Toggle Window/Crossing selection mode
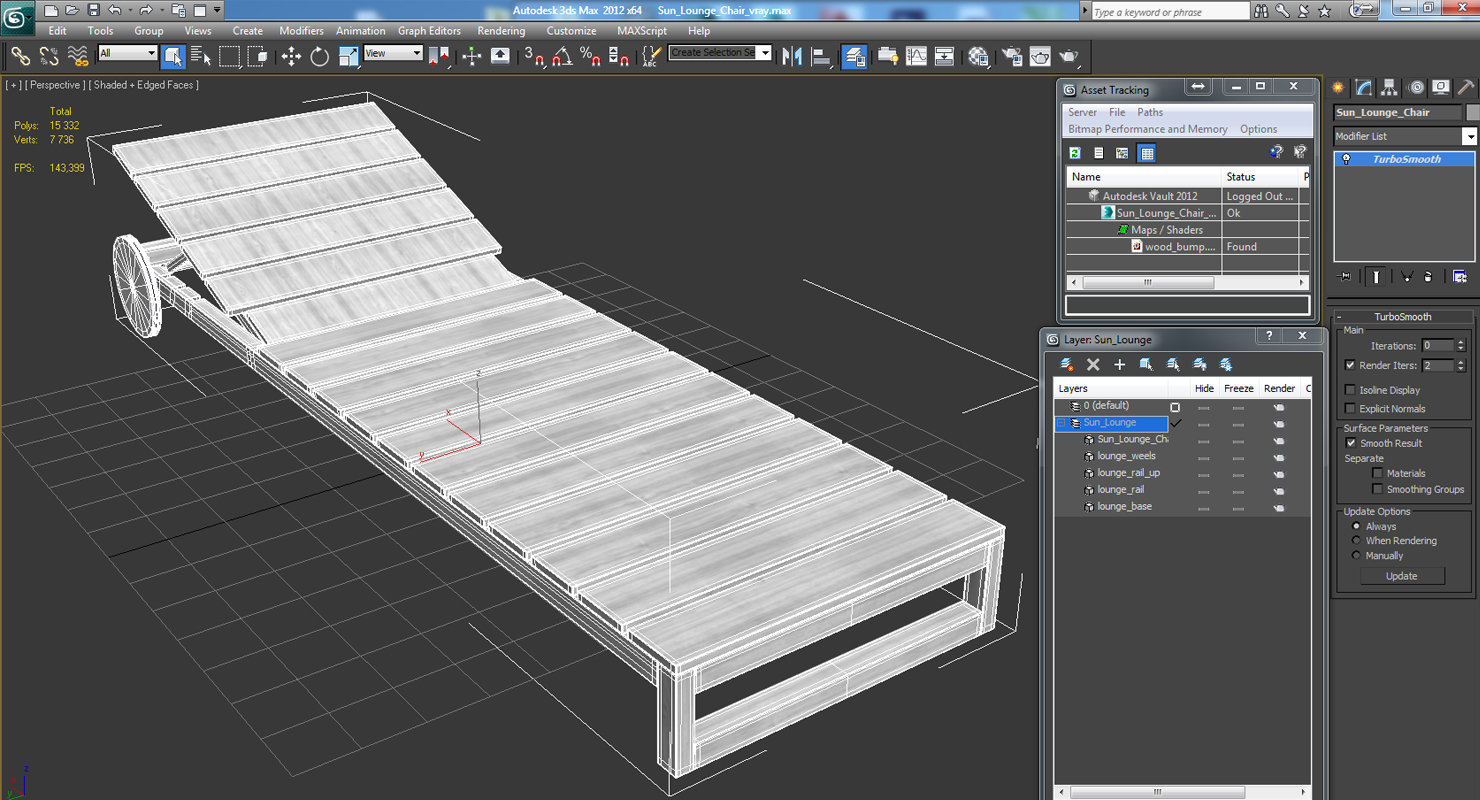This screenshot has height=800, width=1480. [x=258, y=56]
